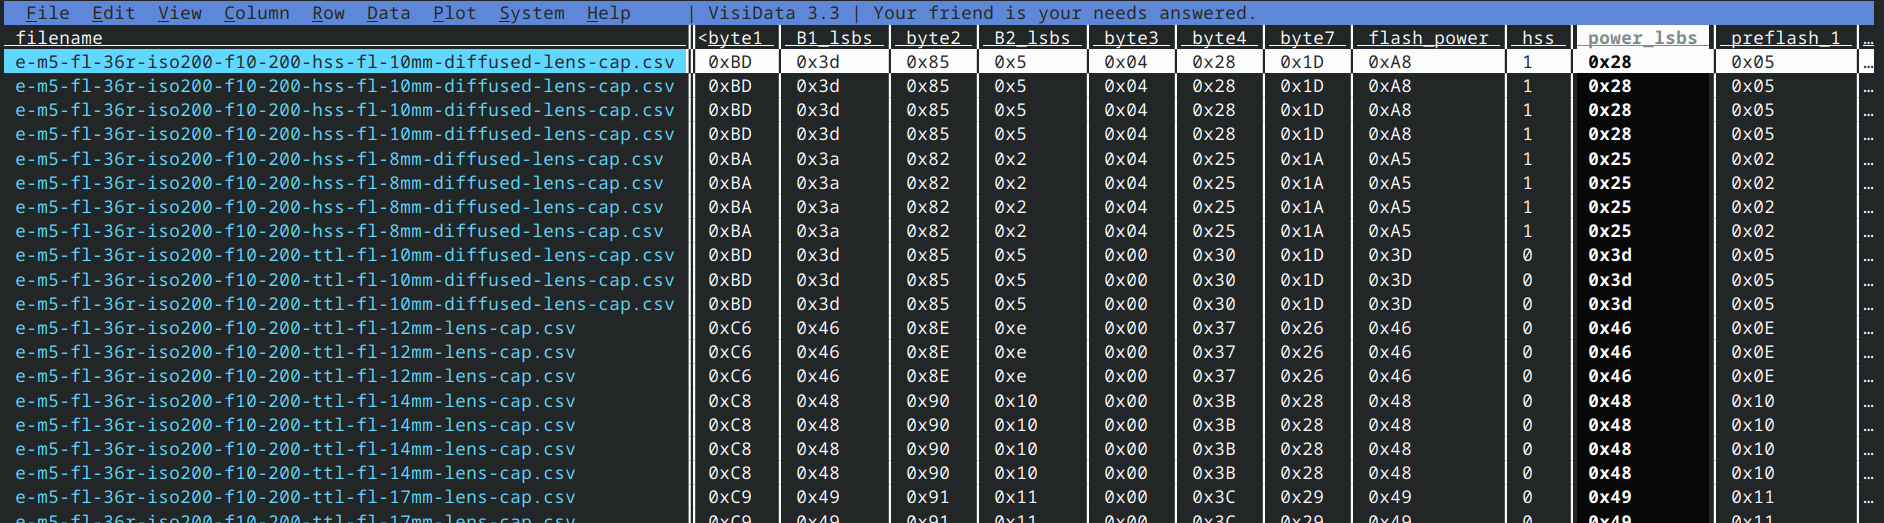Select the hss column header
The image size is (1884, 523).
pyautogui.click(x=1538, y=38)
